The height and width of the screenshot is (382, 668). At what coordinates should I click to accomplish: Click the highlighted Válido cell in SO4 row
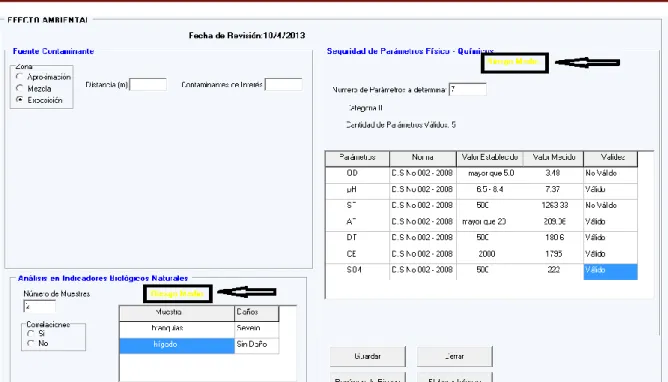tap(610, 272)
